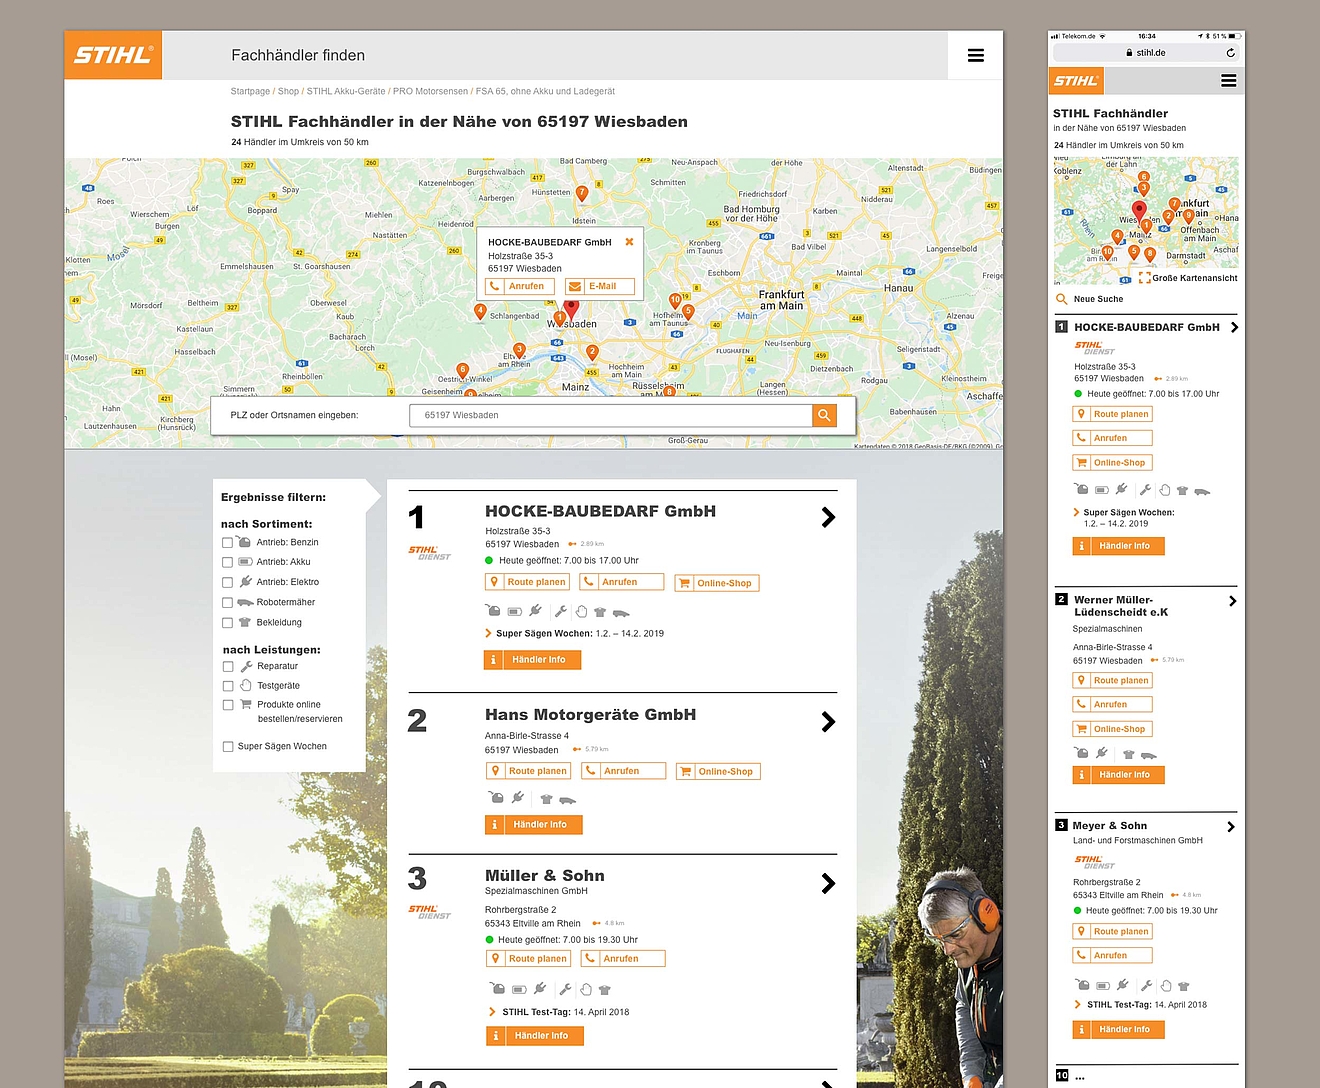Close the HOCKE-BAUBEDARF map popup
Image resolution: width=1320 pixels, height=1088 pixels.
(629, 242)
